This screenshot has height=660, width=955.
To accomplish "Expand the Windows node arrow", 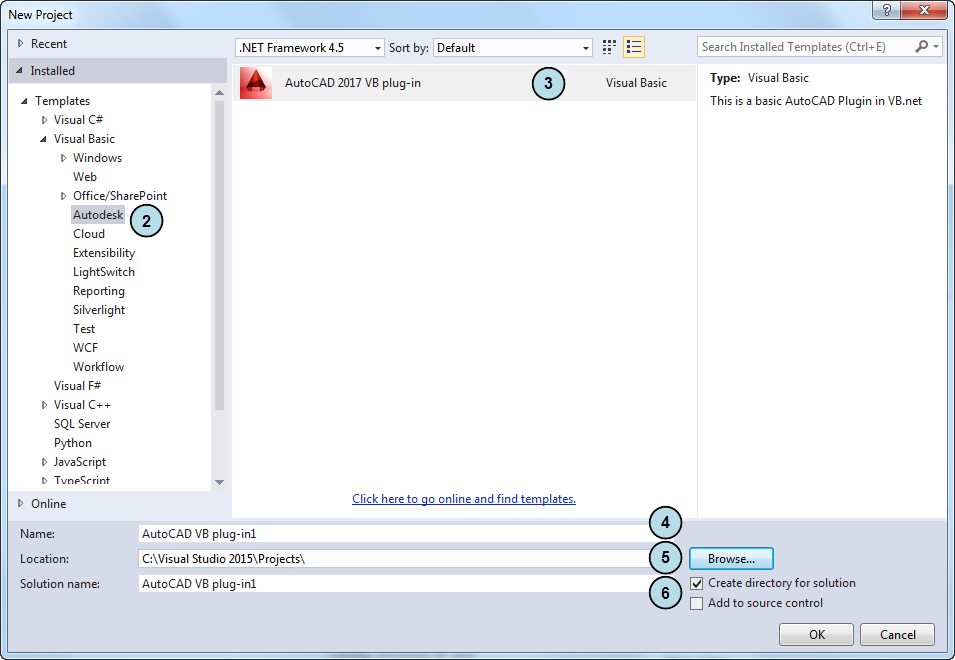I will [x=63, y=158].
